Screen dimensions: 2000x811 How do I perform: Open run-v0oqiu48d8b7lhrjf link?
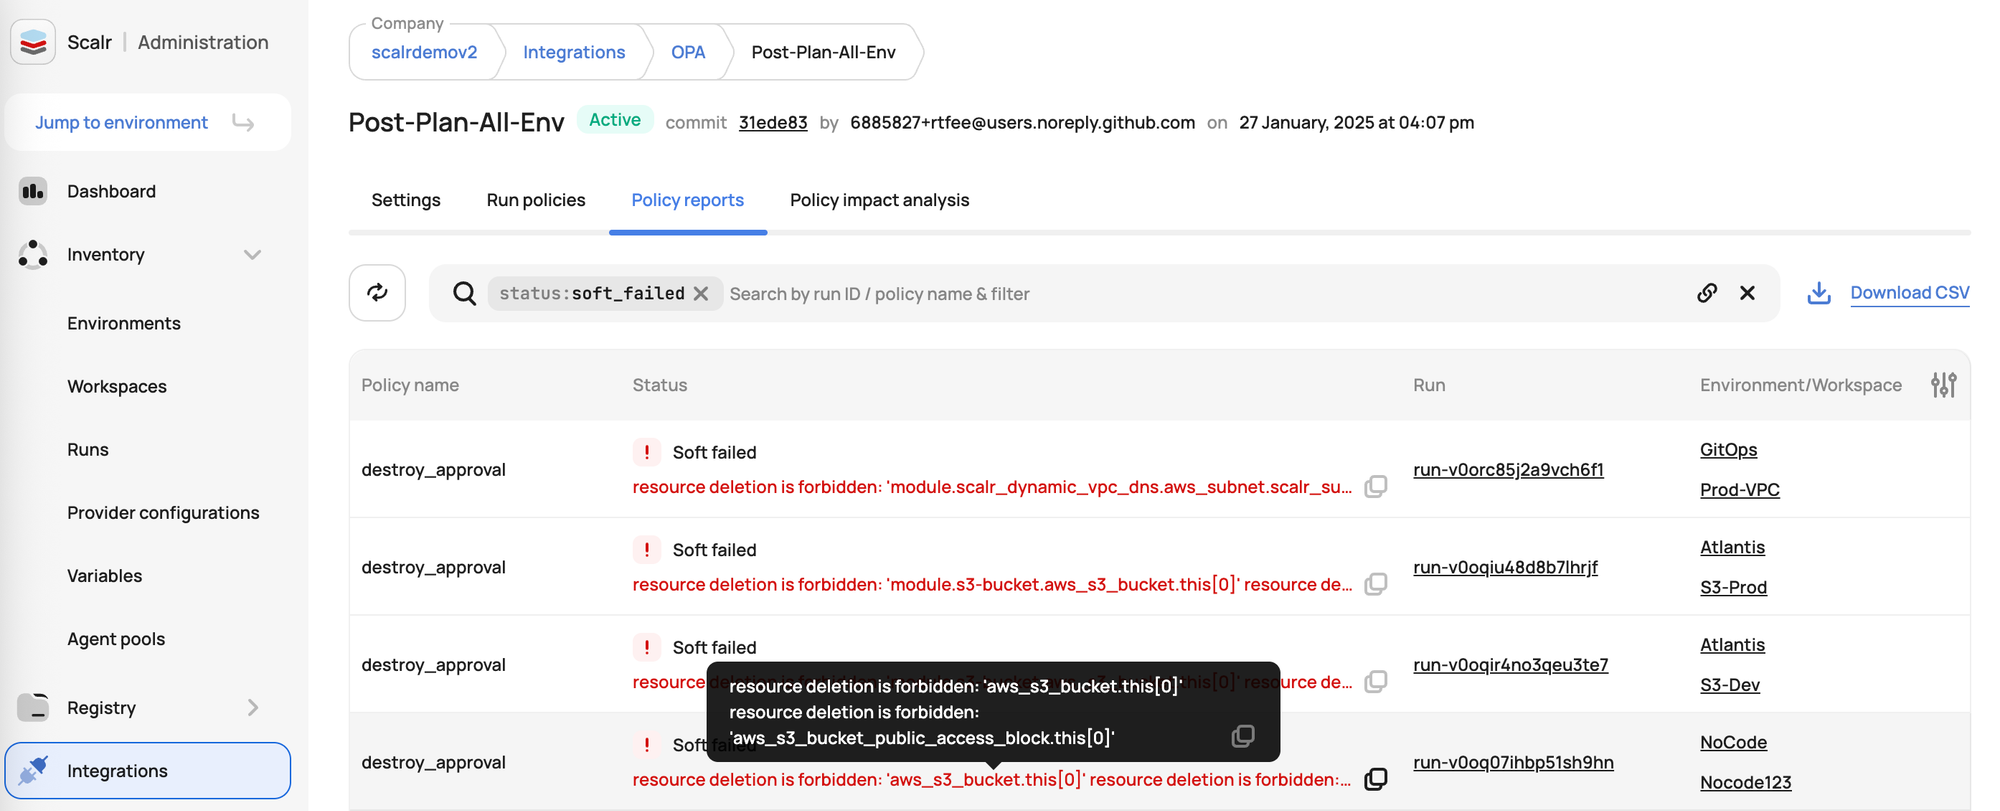(x=1505, y=567)
